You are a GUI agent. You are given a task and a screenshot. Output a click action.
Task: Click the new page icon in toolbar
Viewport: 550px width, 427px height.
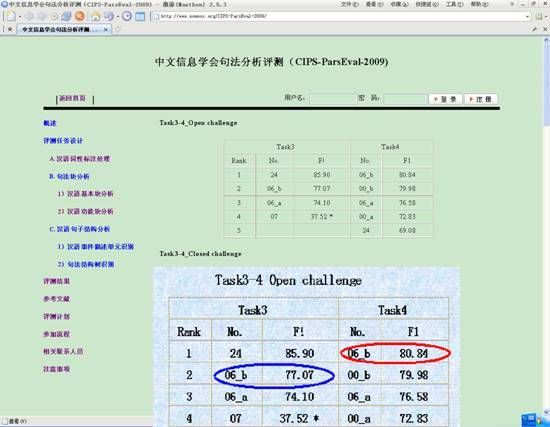(11, 16)
